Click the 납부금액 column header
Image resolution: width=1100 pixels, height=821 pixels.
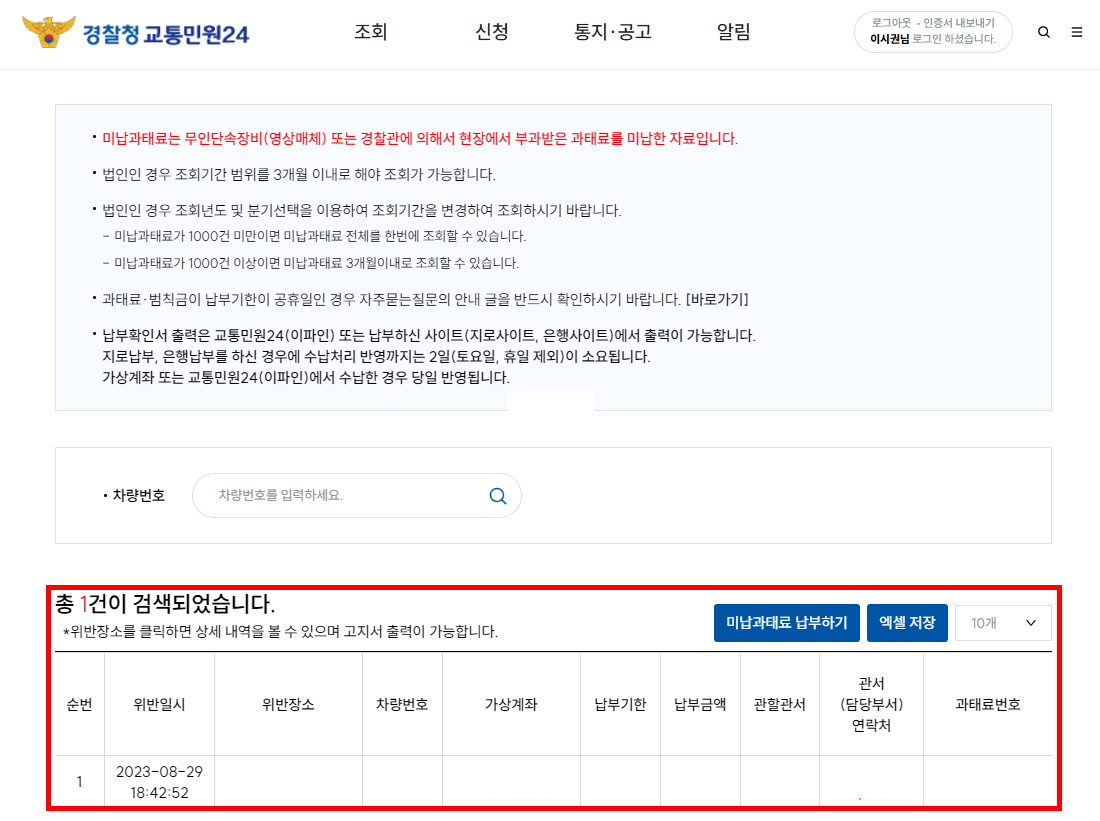699,705
